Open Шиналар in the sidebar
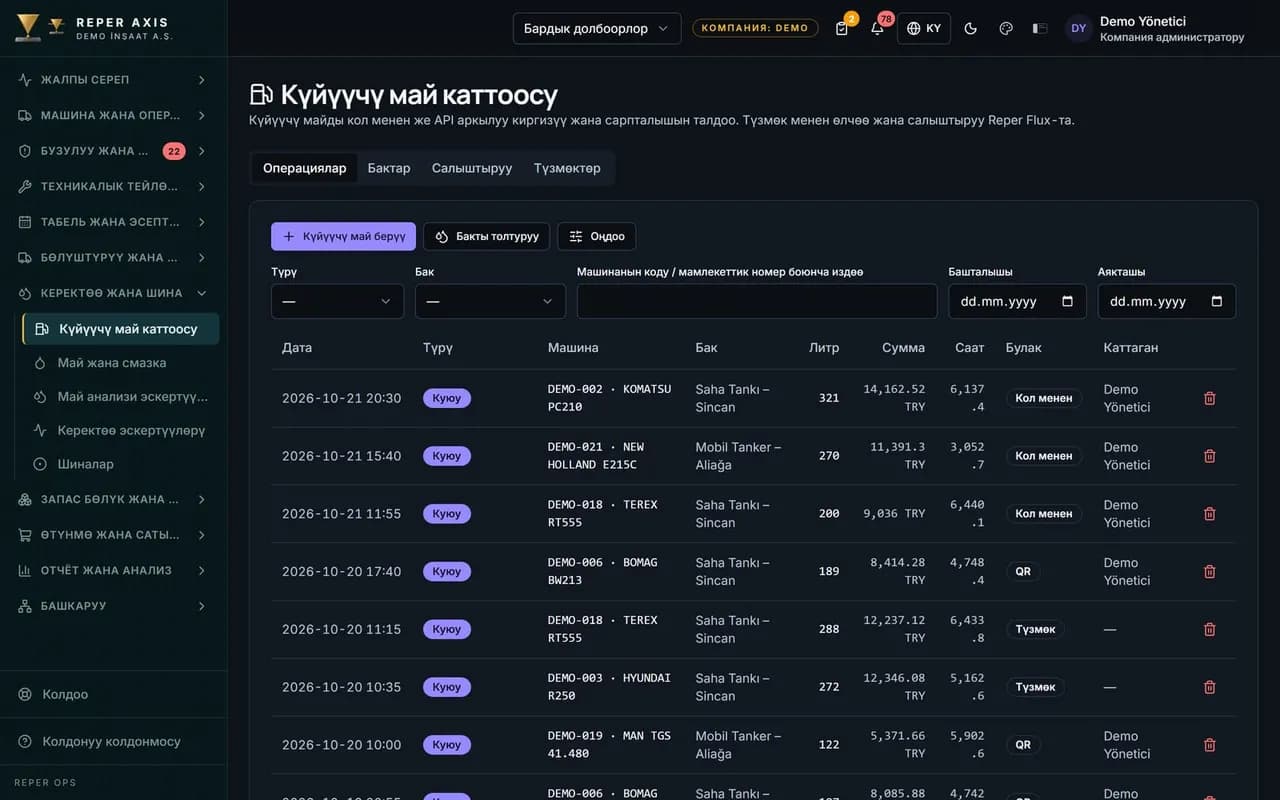 [x=120, y=464]
